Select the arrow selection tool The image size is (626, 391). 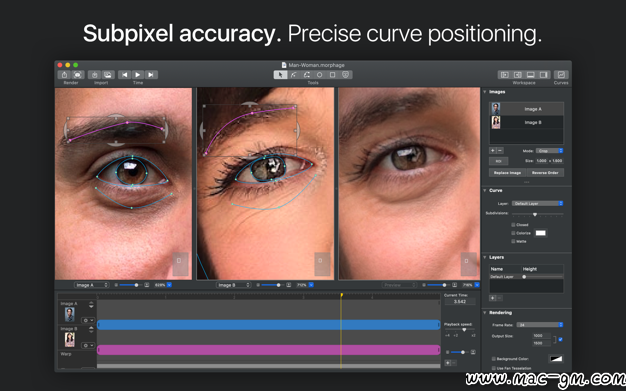pos(280,75)
